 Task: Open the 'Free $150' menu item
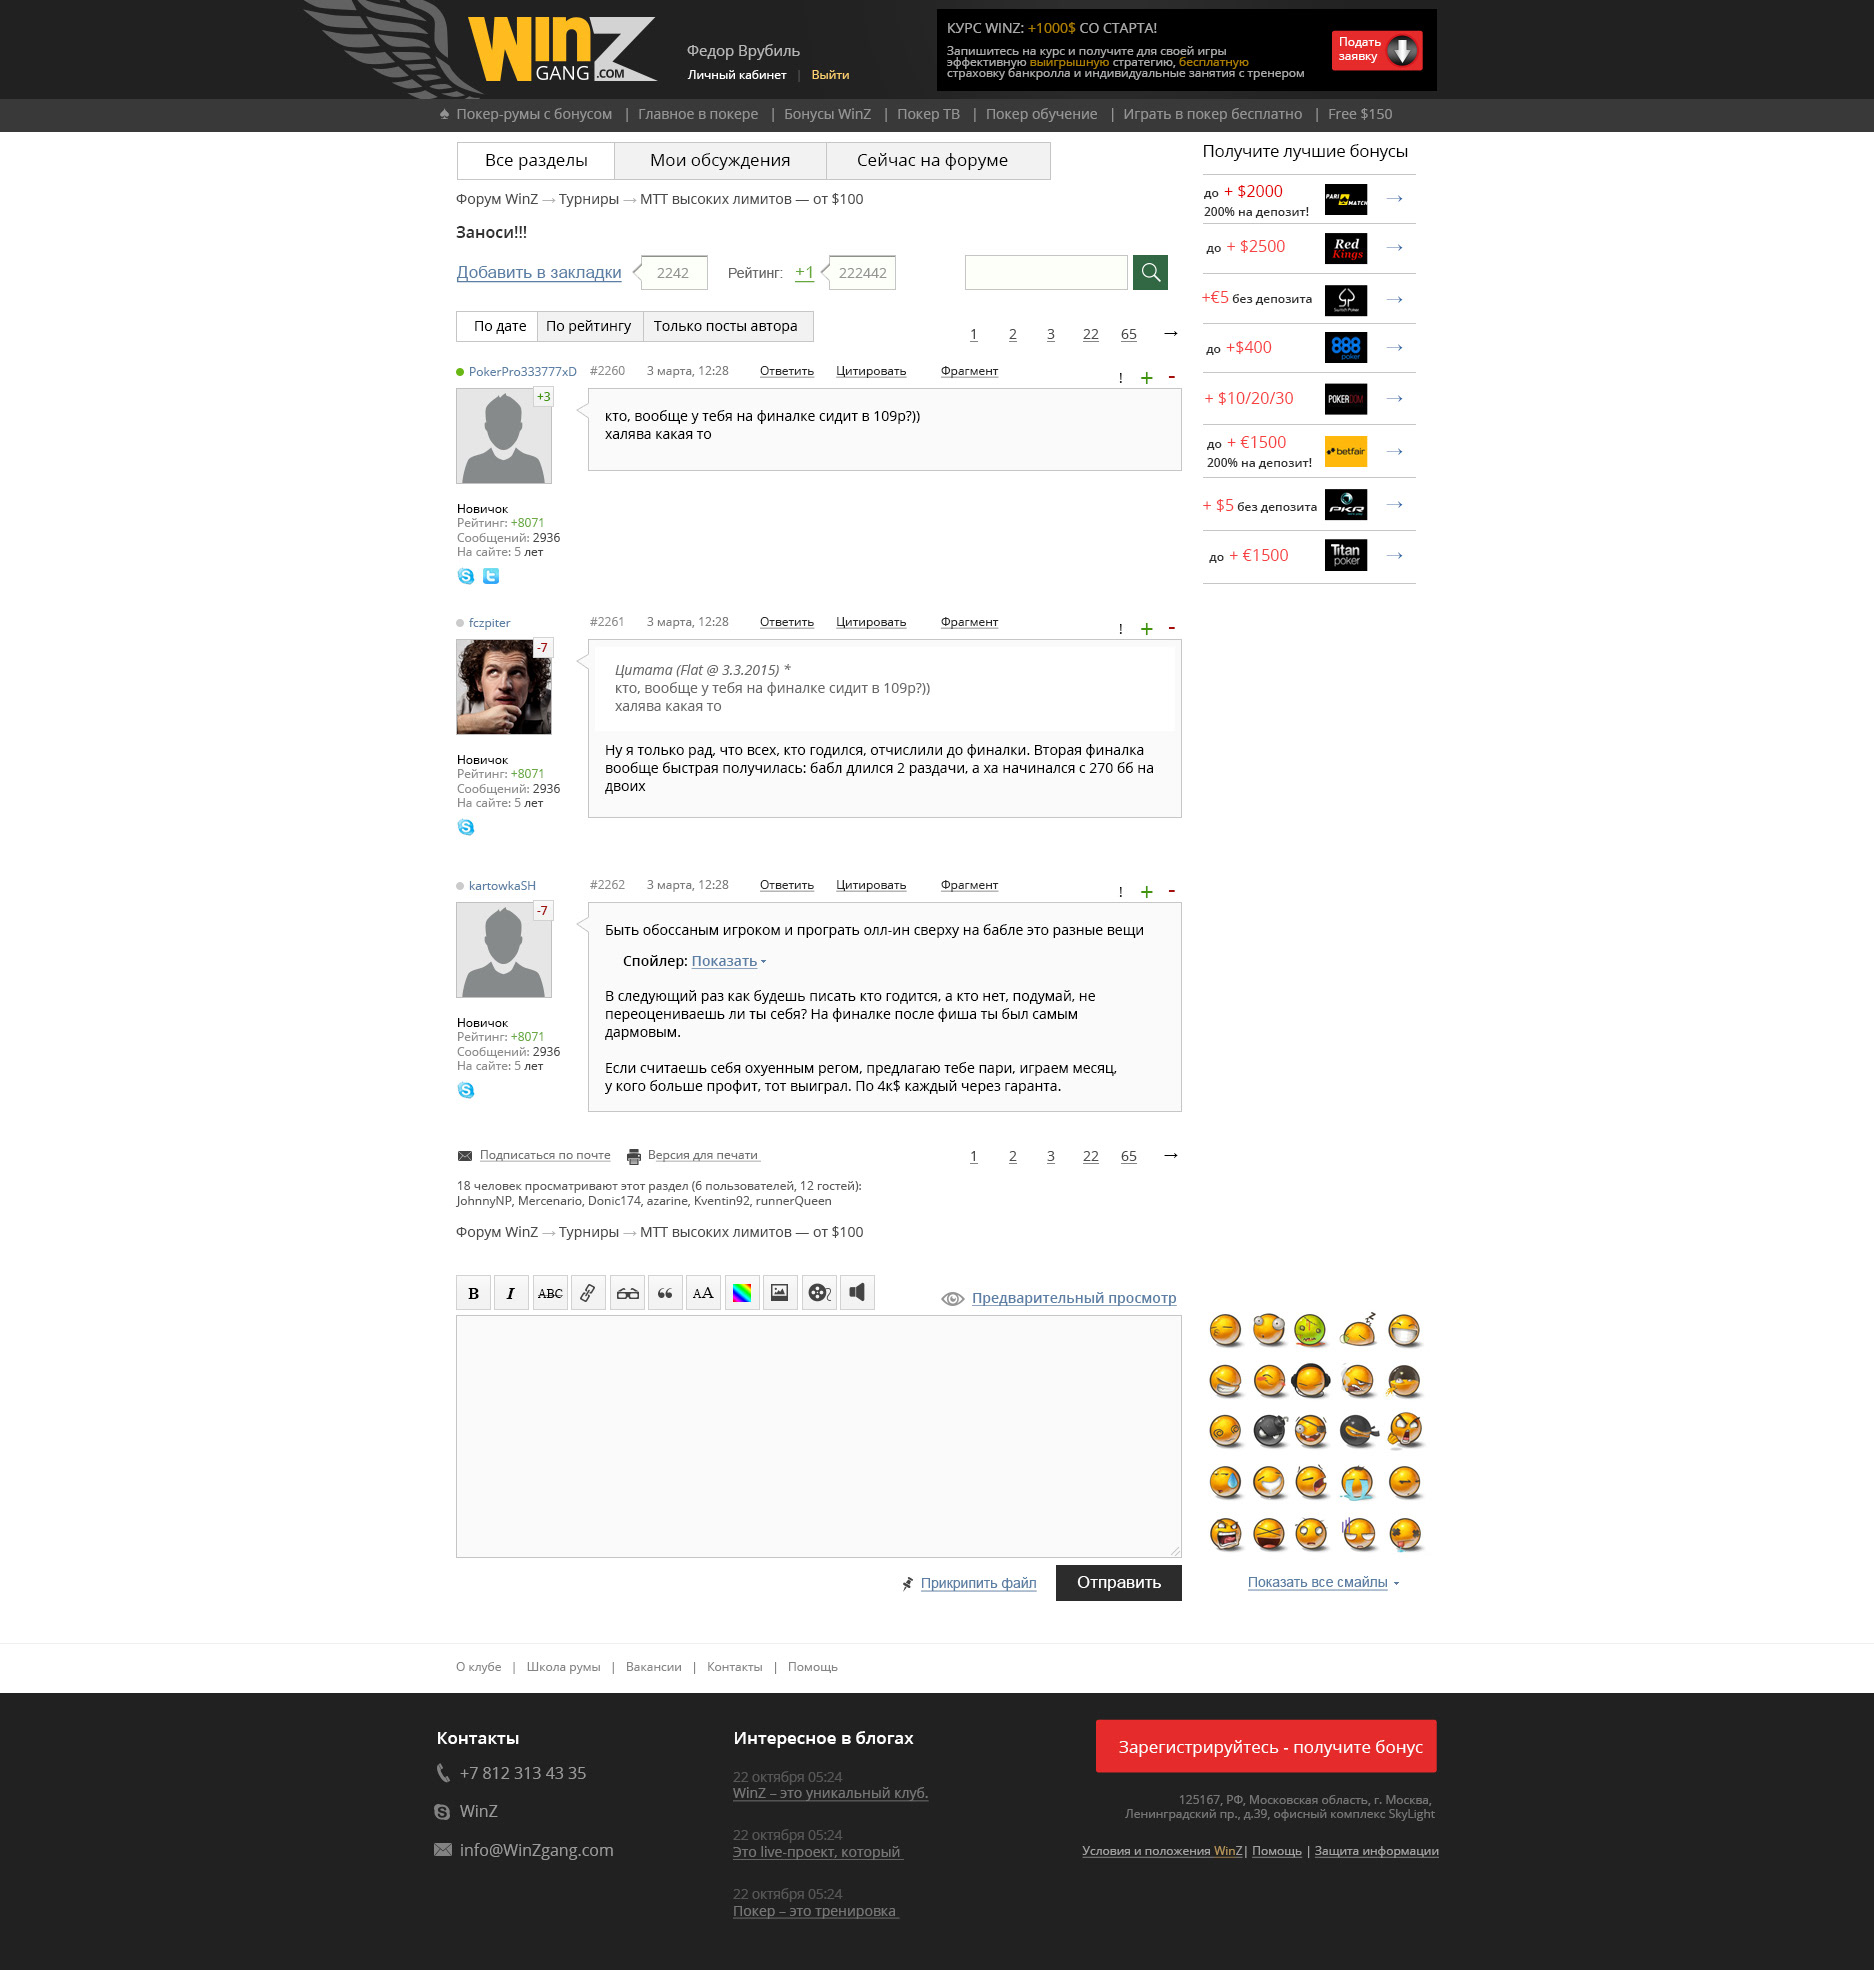[x=1360, y=114]
